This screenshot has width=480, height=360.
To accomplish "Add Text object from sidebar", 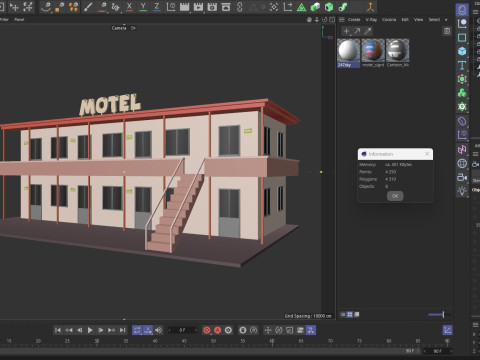I will tap(462, 65).
